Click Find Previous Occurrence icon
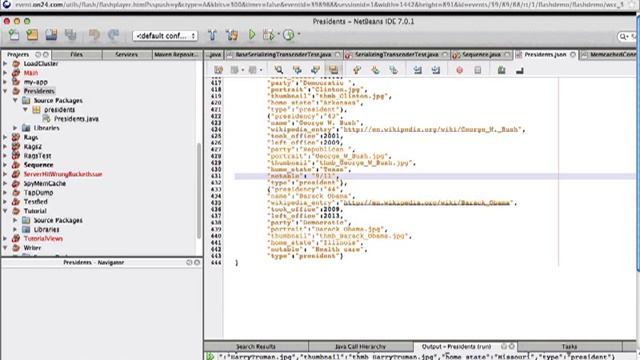This screenshot has width=640, height=360. 297,70
